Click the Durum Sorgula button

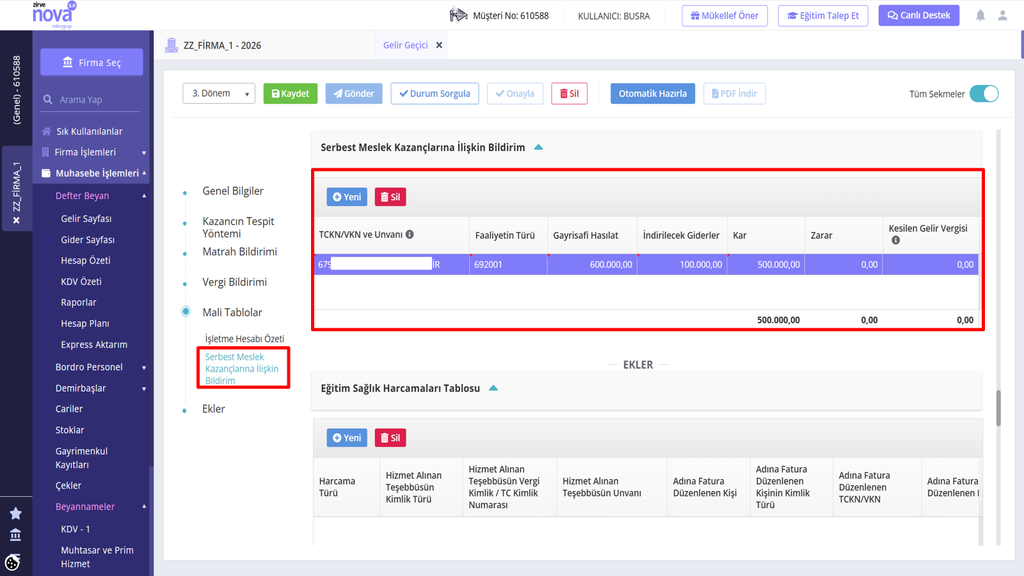click(x=435, y=93)
